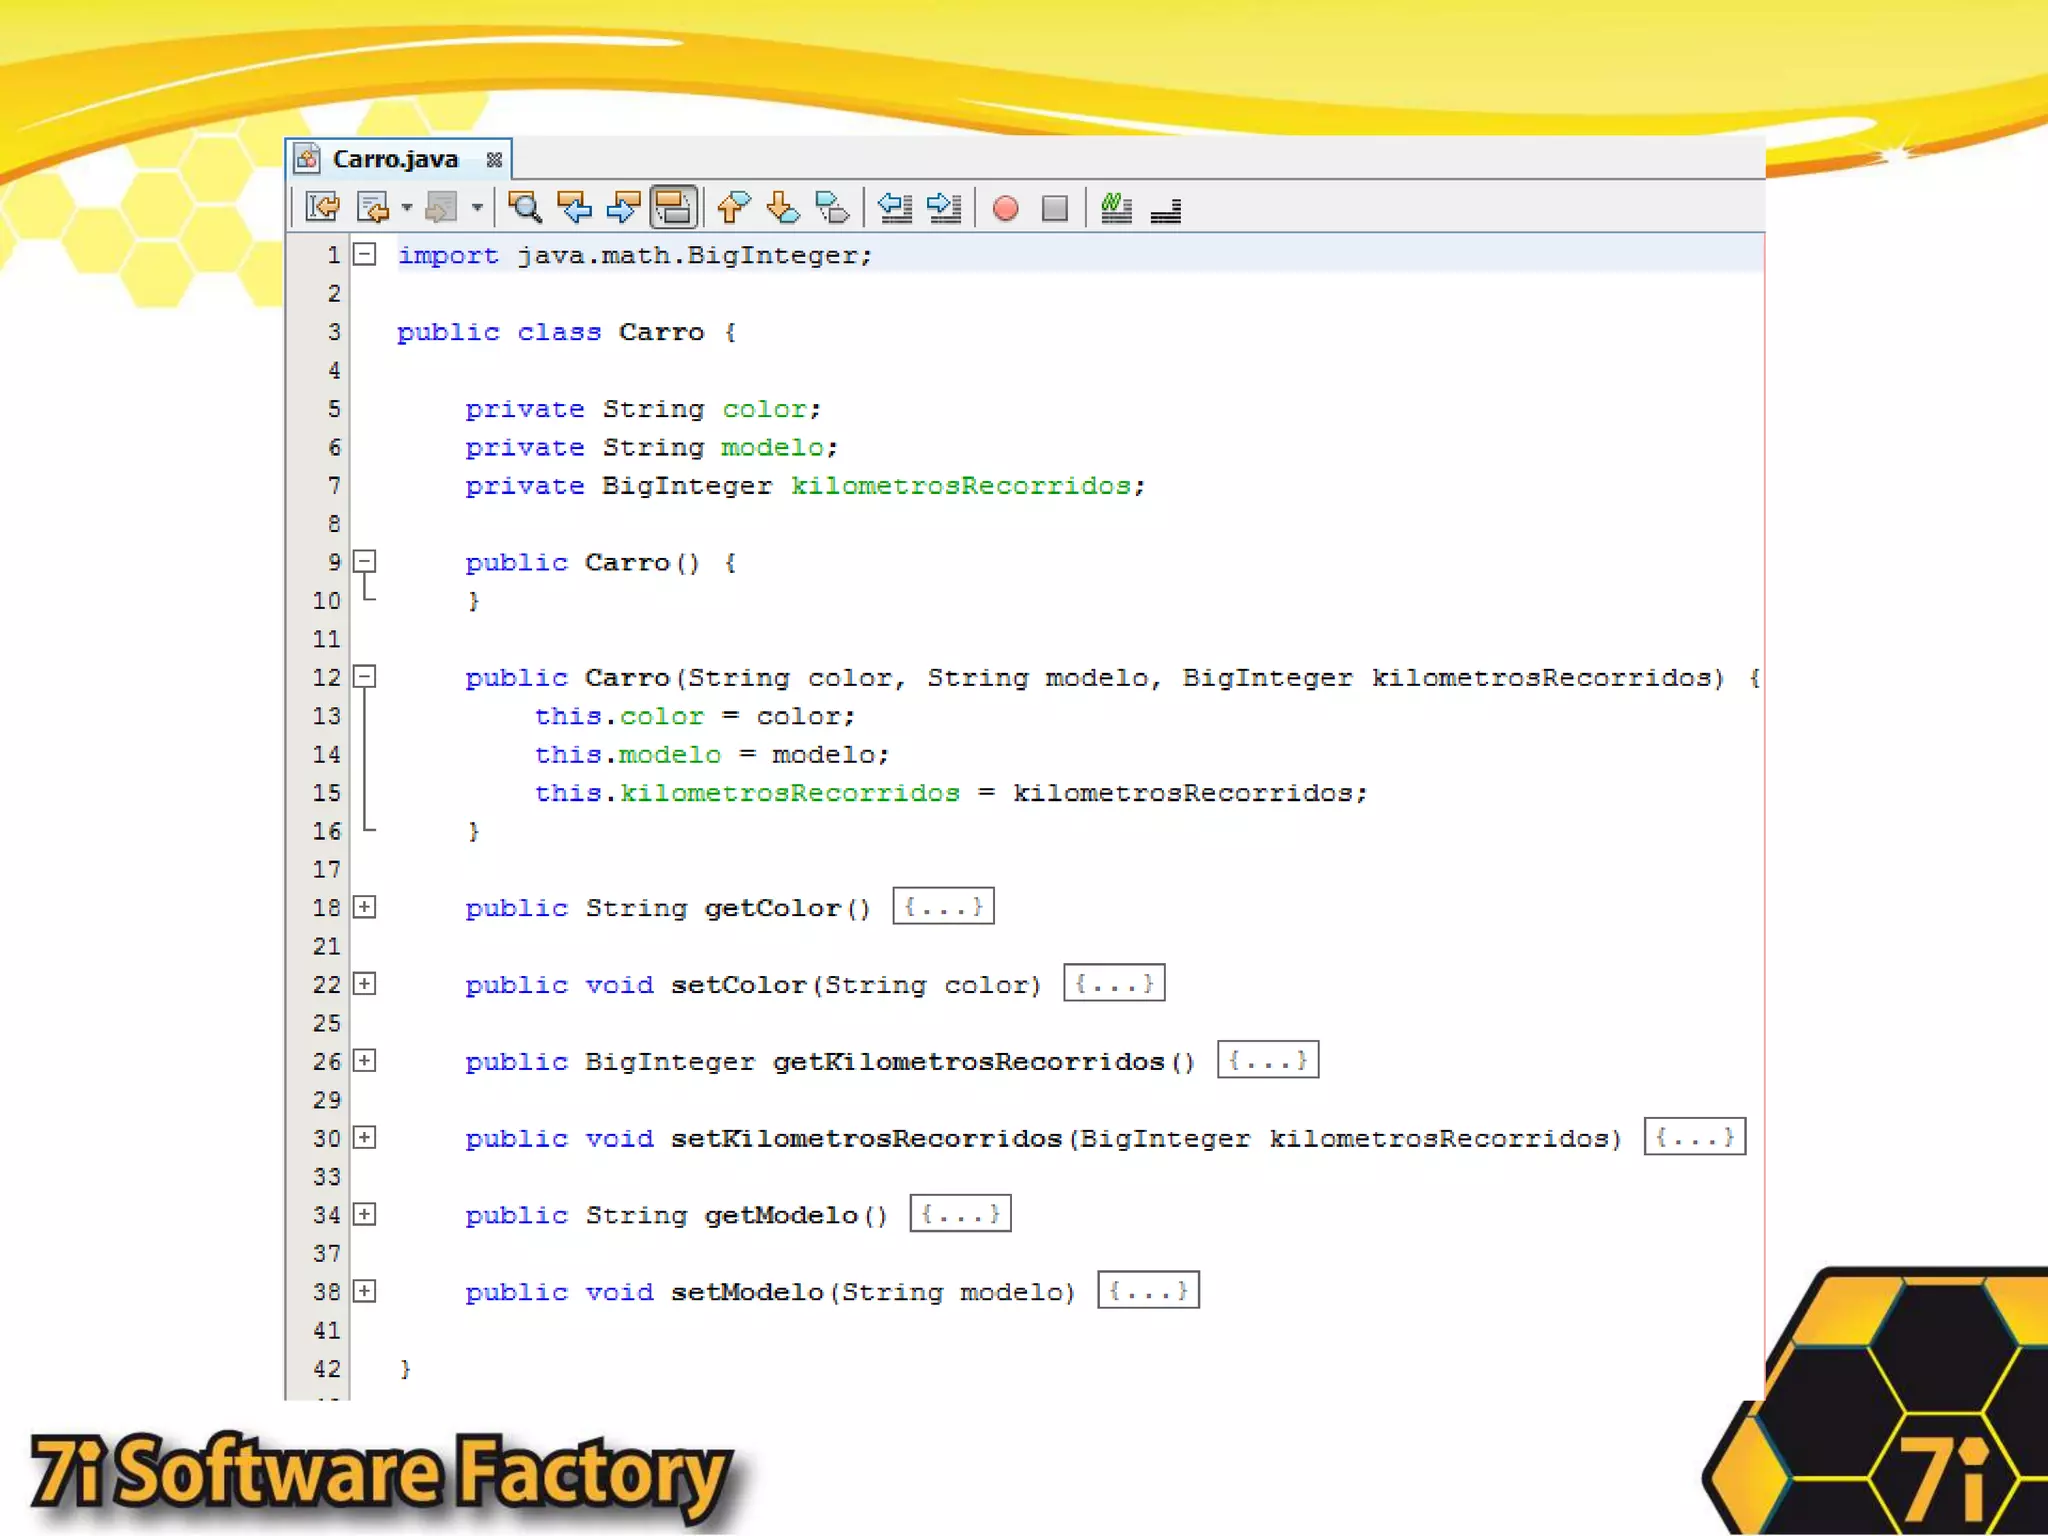Expand the collapsed getColor() method
Image resolution: width=2048 pixels, height=1536 pixels.
[365, 907]
